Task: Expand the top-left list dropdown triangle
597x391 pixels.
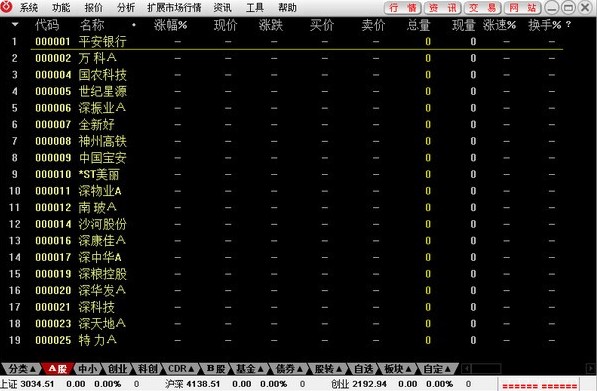Action: point(15,24)
